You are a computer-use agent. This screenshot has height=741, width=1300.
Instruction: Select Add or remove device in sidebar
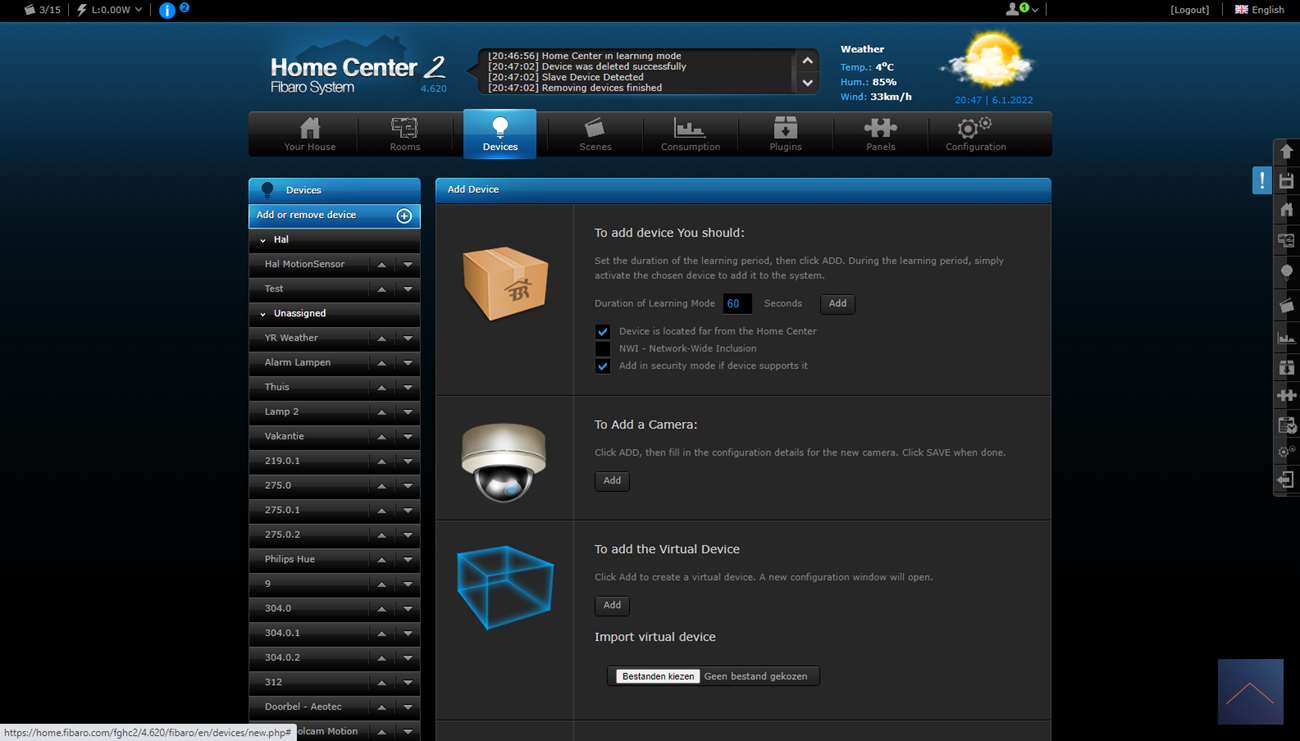[334, 216]
